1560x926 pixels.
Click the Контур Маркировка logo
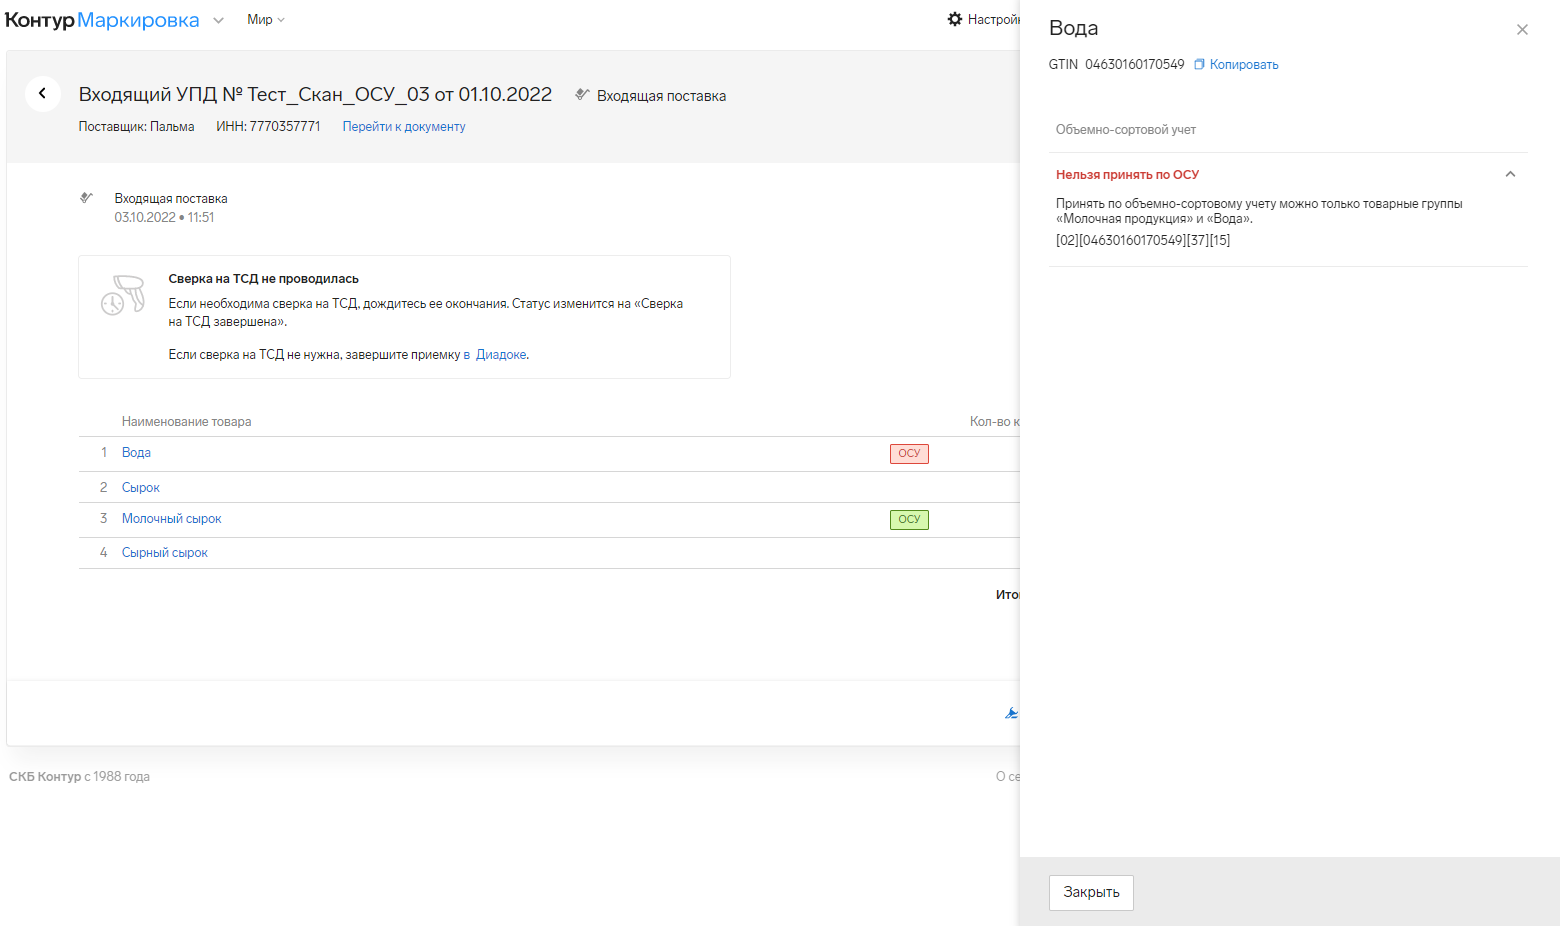point(102,21)
